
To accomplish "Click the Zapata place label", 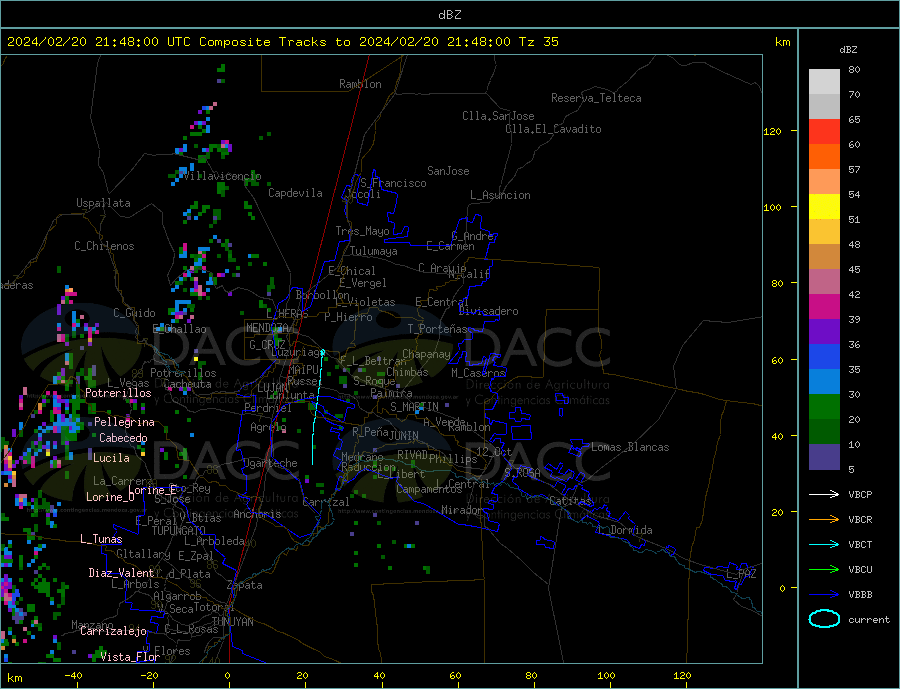I will point(245,586).
